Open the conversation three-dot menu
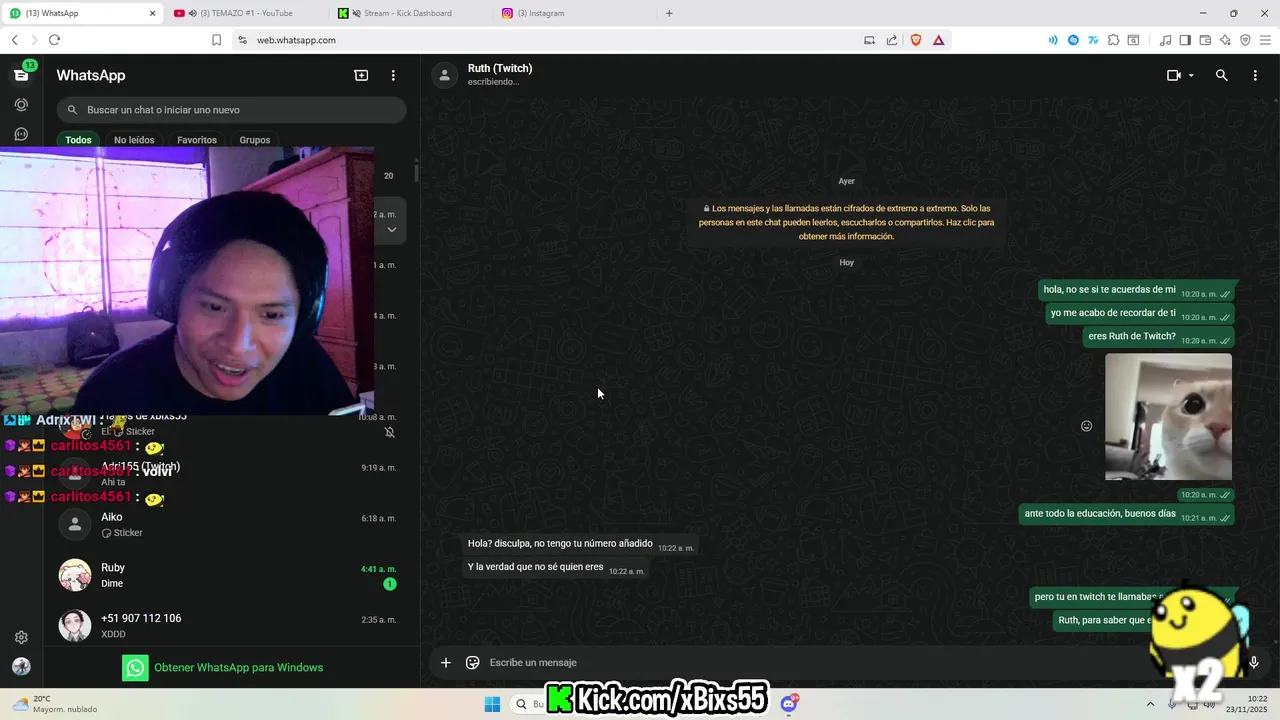1280x720 pixels. pos(1255,75)
